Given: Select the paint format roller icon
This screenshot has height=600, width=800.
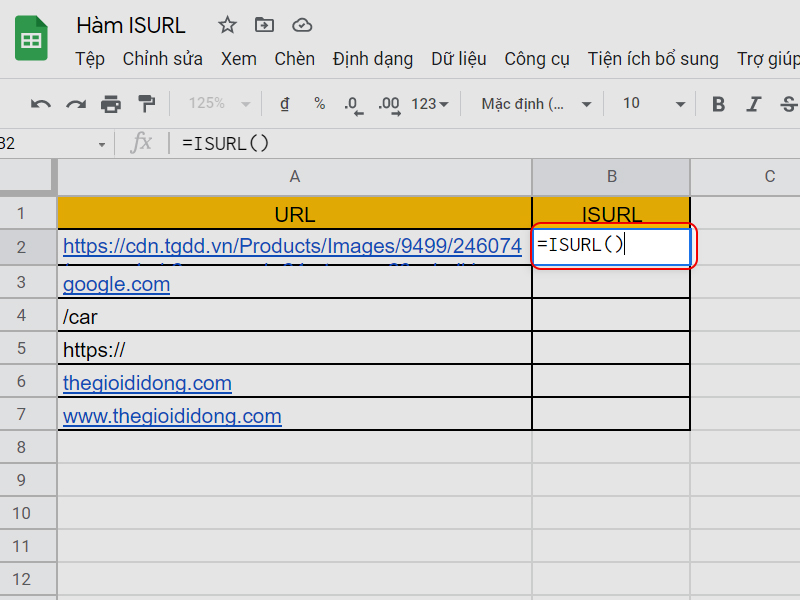Looking at the screenshot, I should pyautogui.click(x=147, y=104).
